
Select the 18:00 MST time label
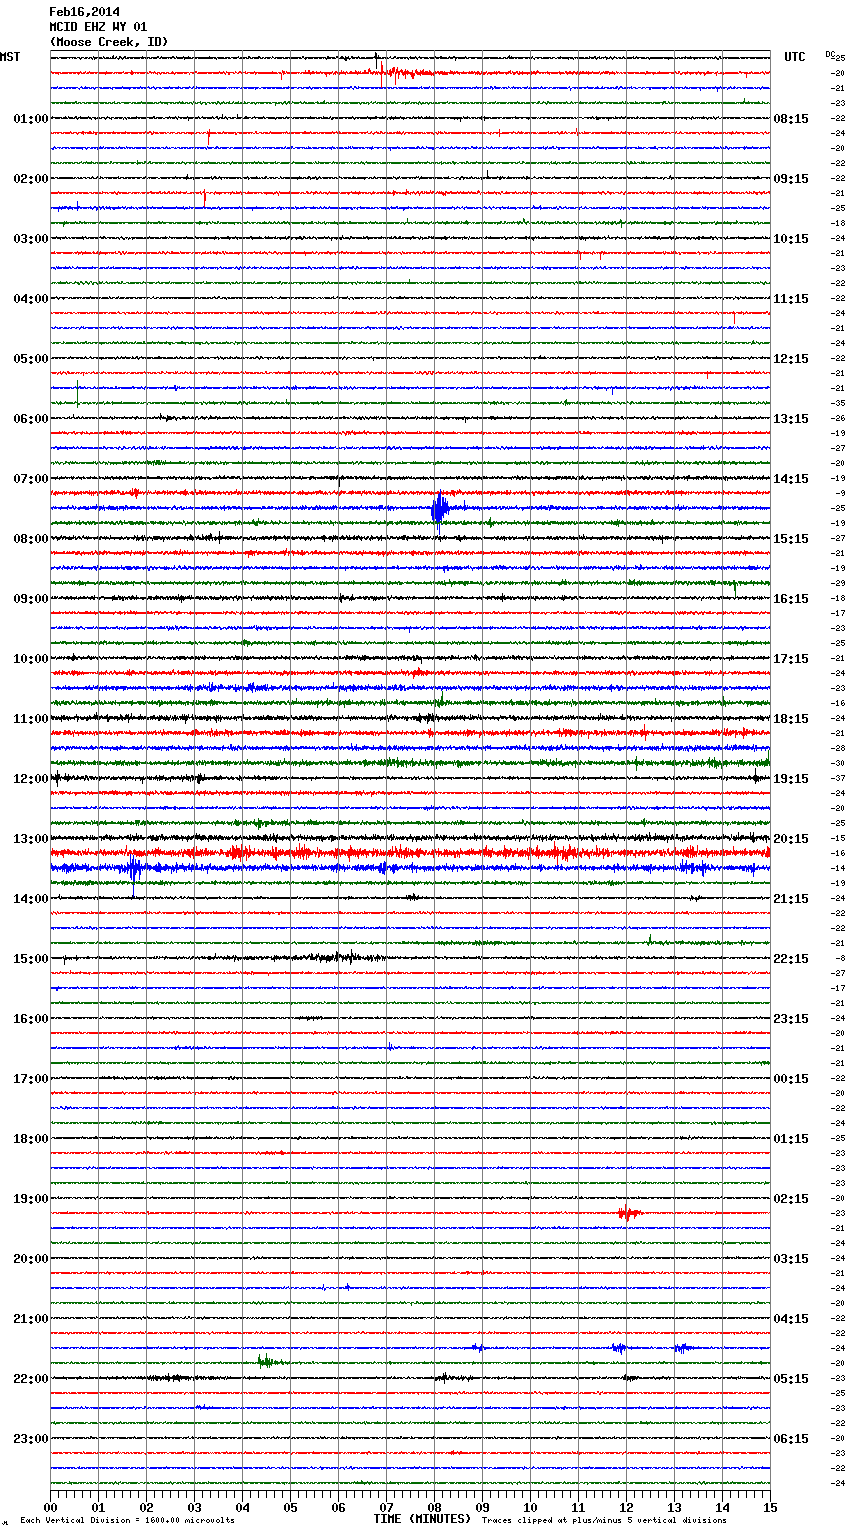pyautogui.click(x=30, y=1139)
